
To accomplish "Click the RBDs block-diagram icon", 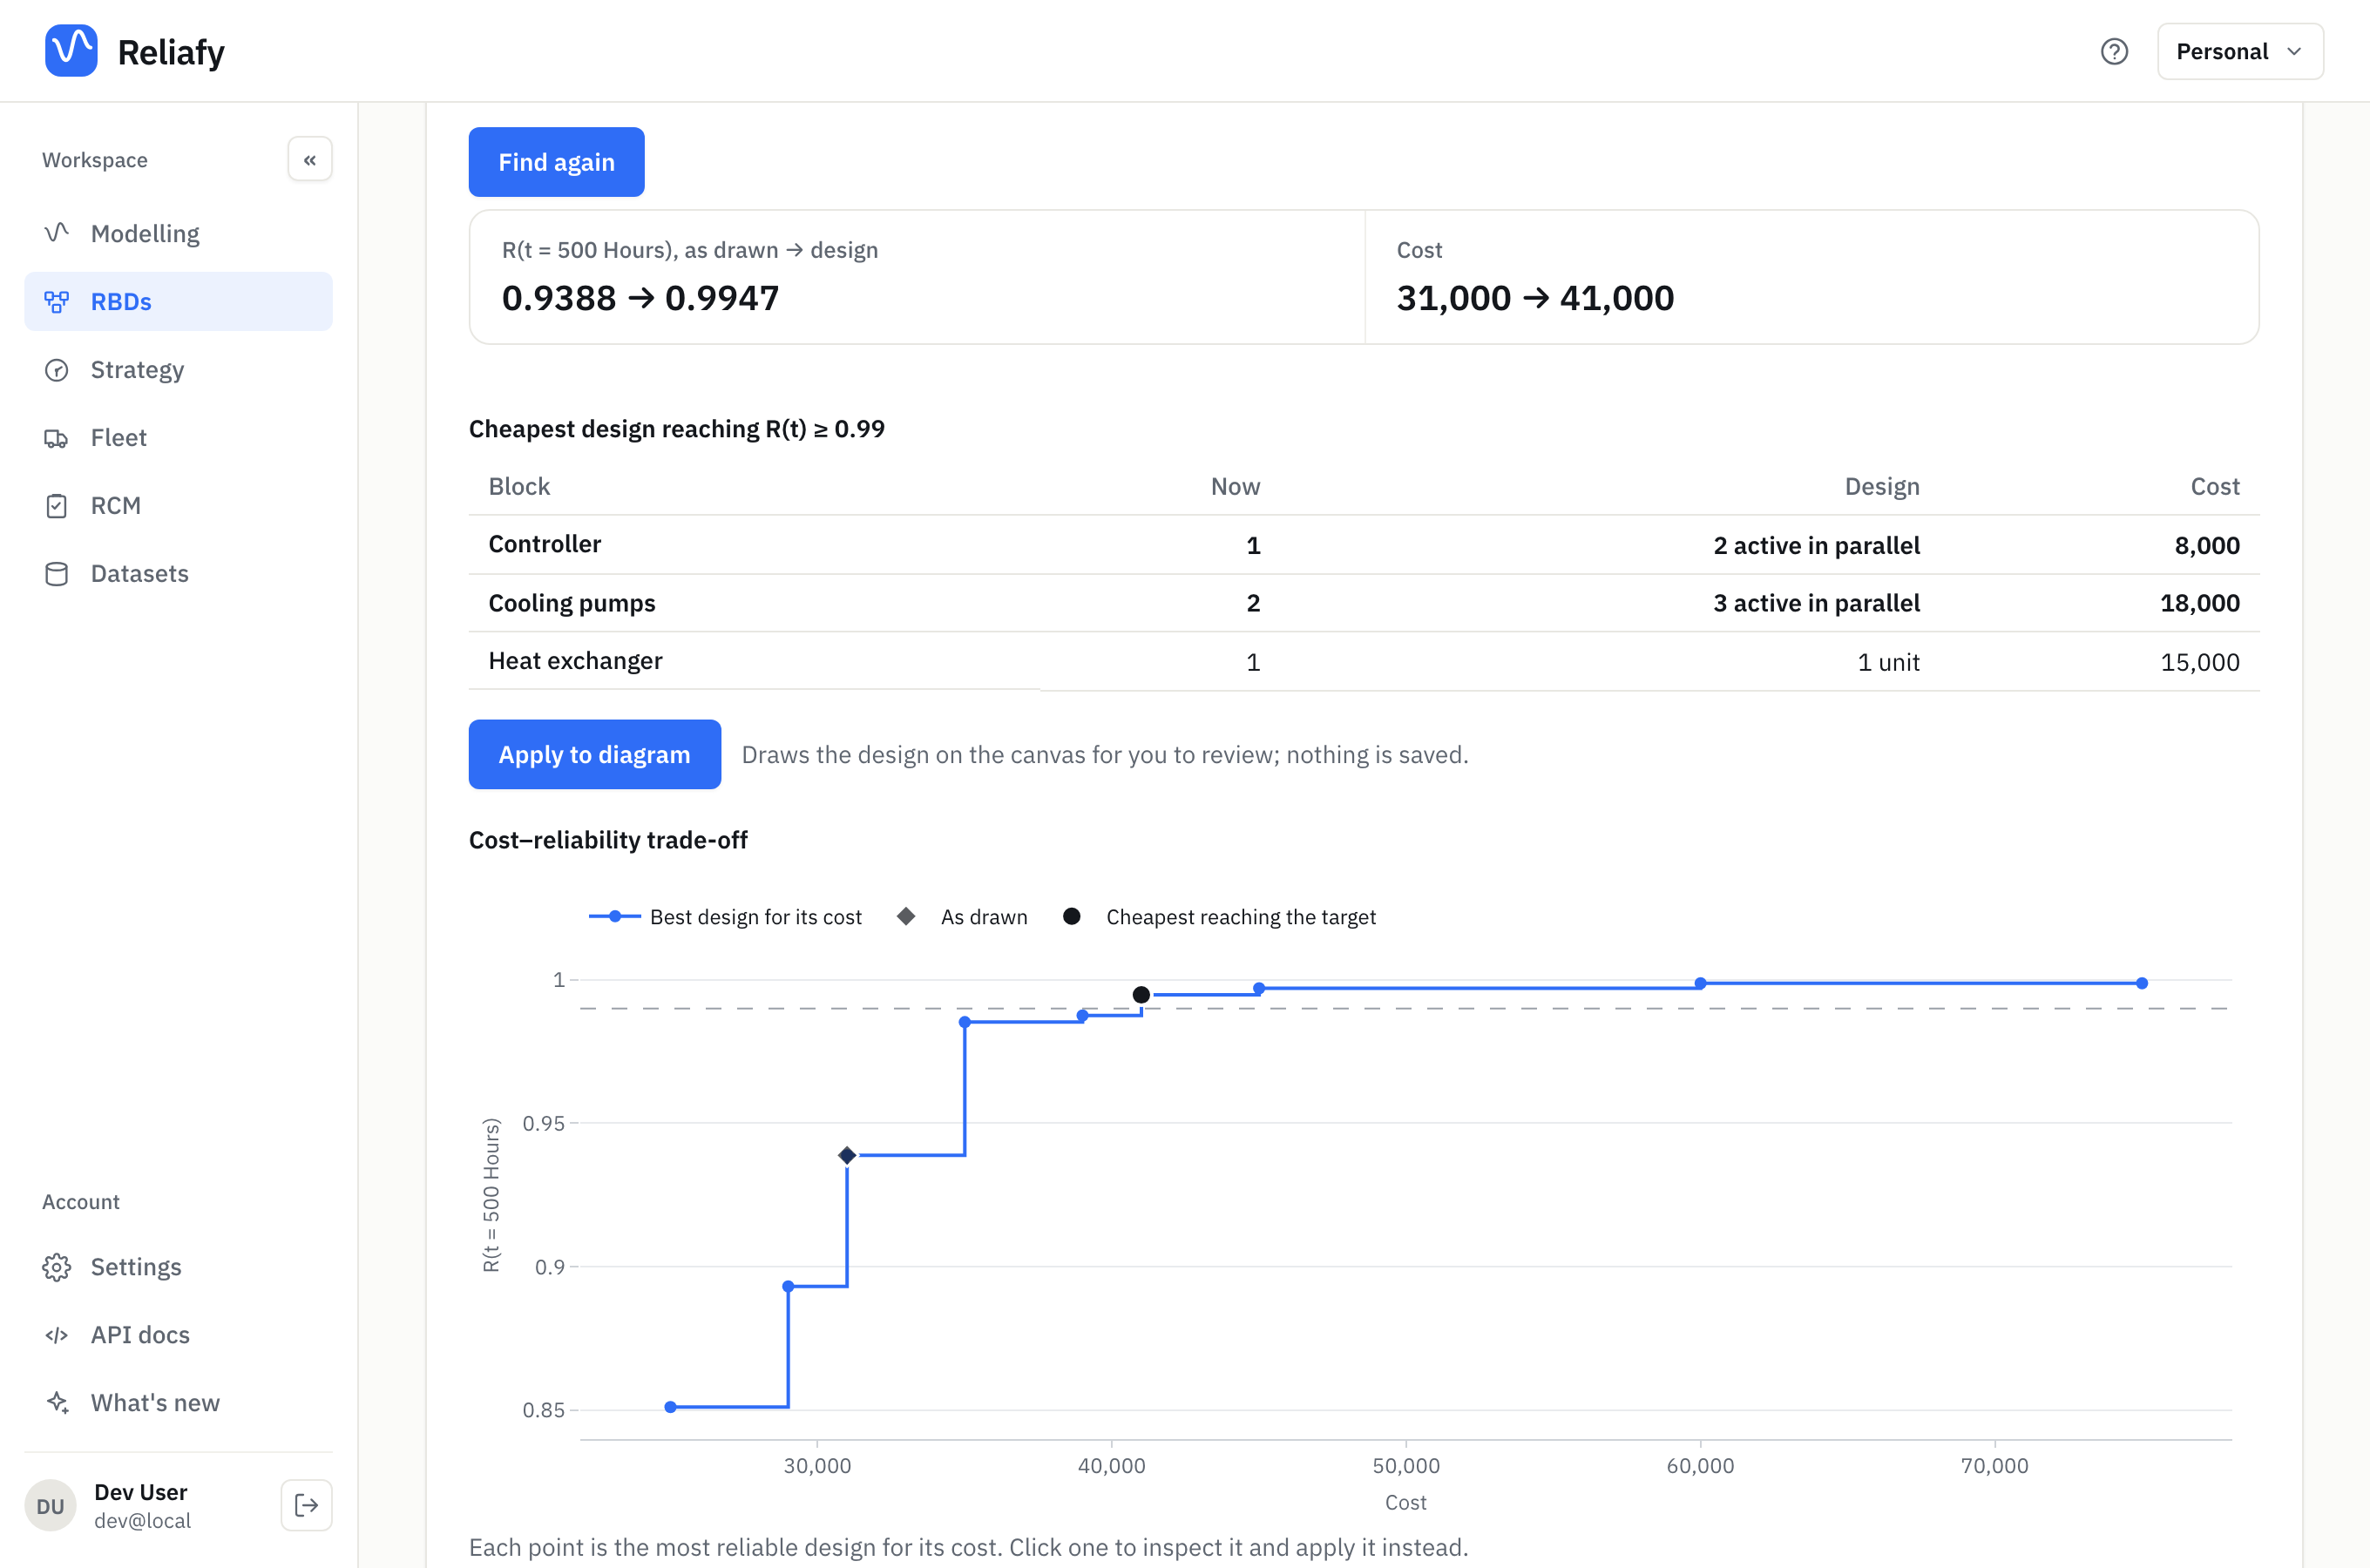I will click(x=57, y=301).
